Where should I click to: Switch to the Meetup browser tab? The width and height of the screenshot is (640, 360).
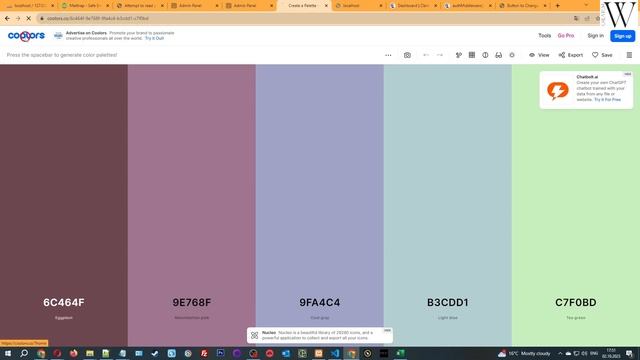(84, 6)
